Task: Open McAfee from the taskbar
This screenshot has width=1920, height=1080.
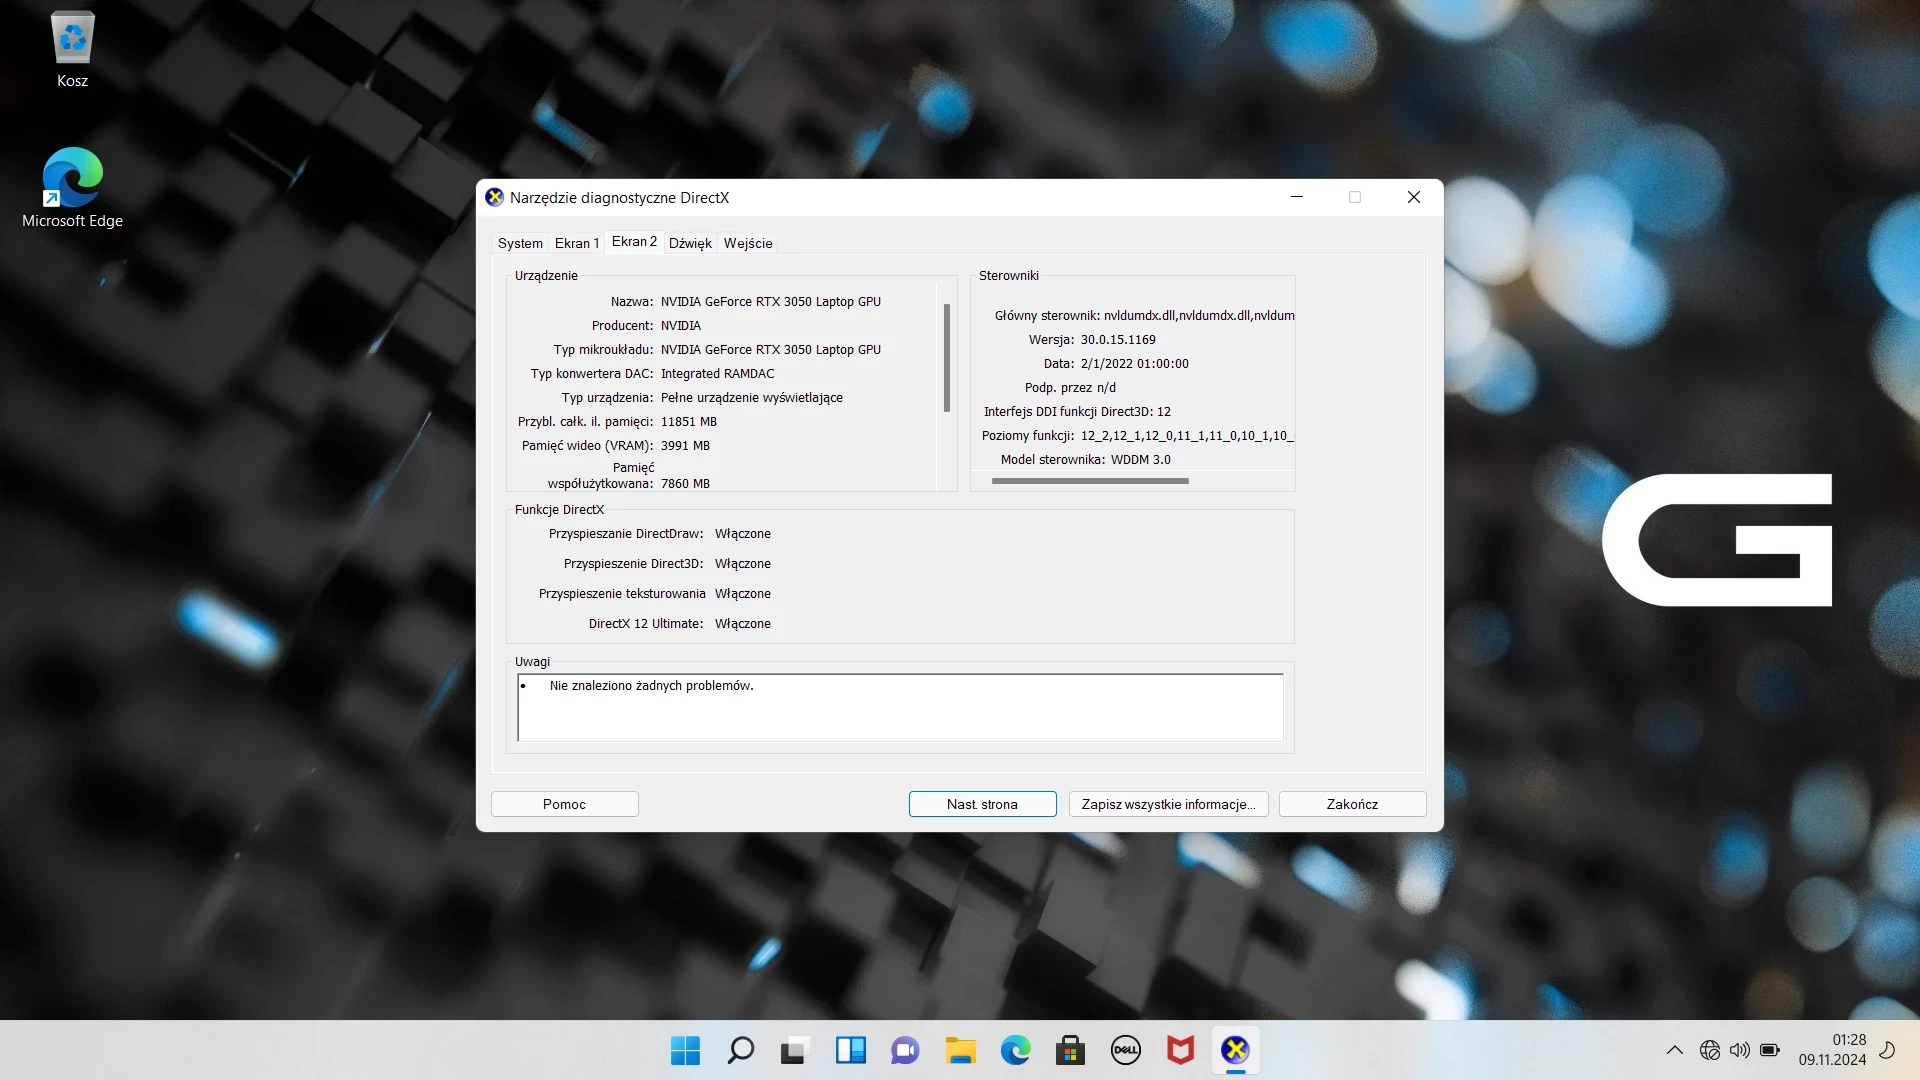Action: (x=1180, y=1051)
